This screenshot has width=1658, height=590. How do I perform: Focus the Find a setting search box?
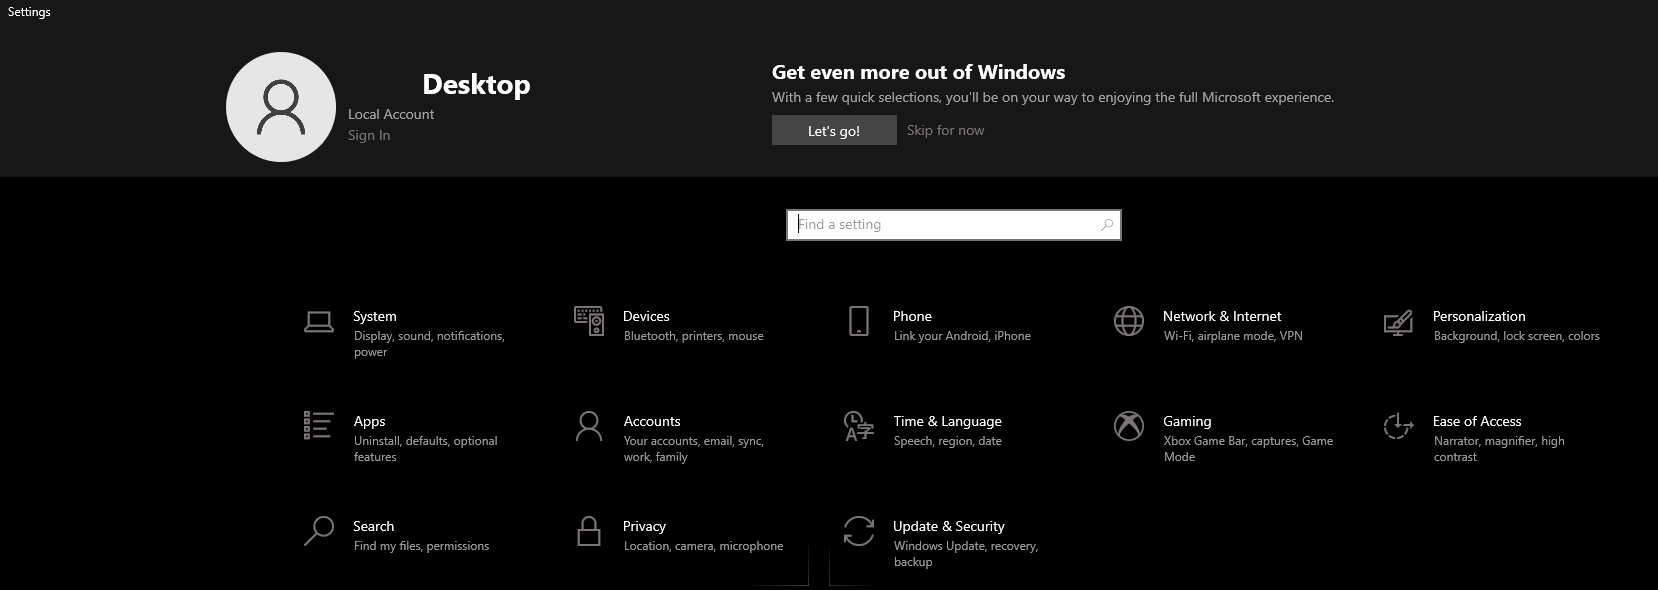954,225
